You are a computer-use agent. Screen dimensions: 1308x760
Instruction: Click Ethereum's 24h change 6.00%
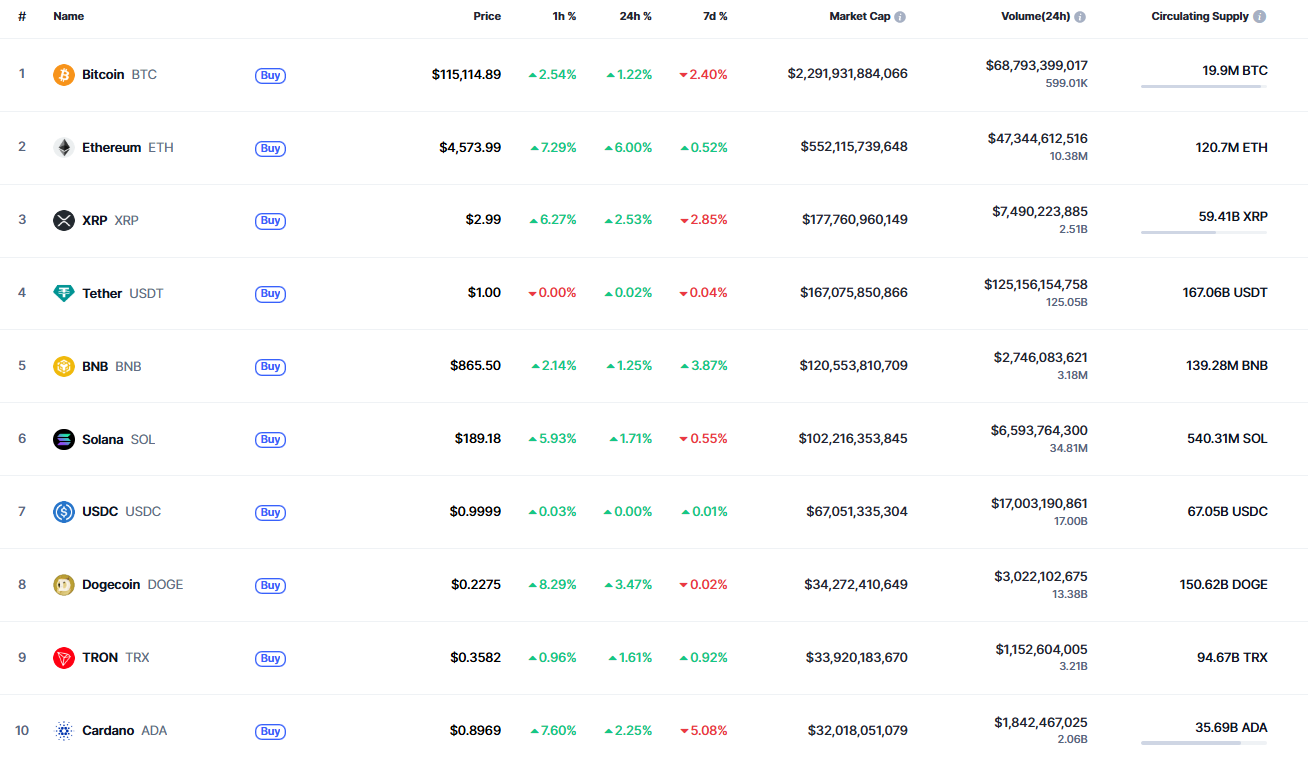tap(628, 148)
